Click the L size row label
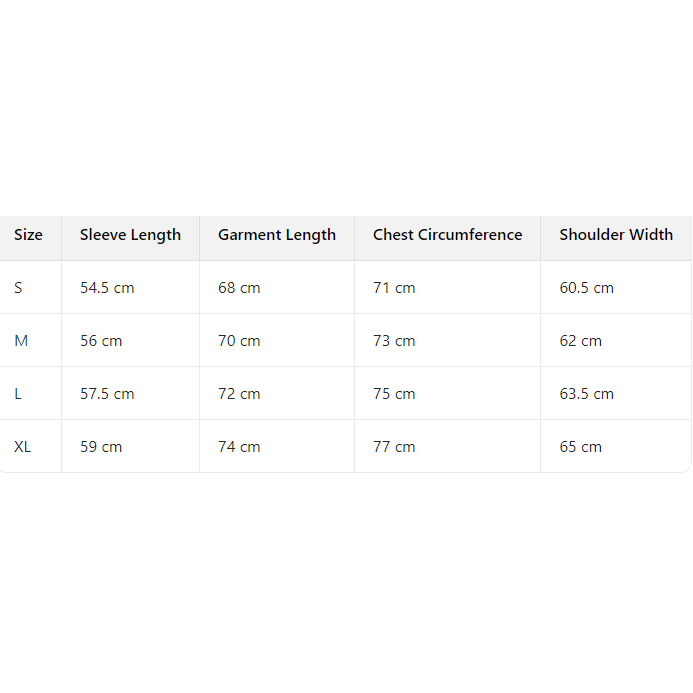 click(18, 394)
